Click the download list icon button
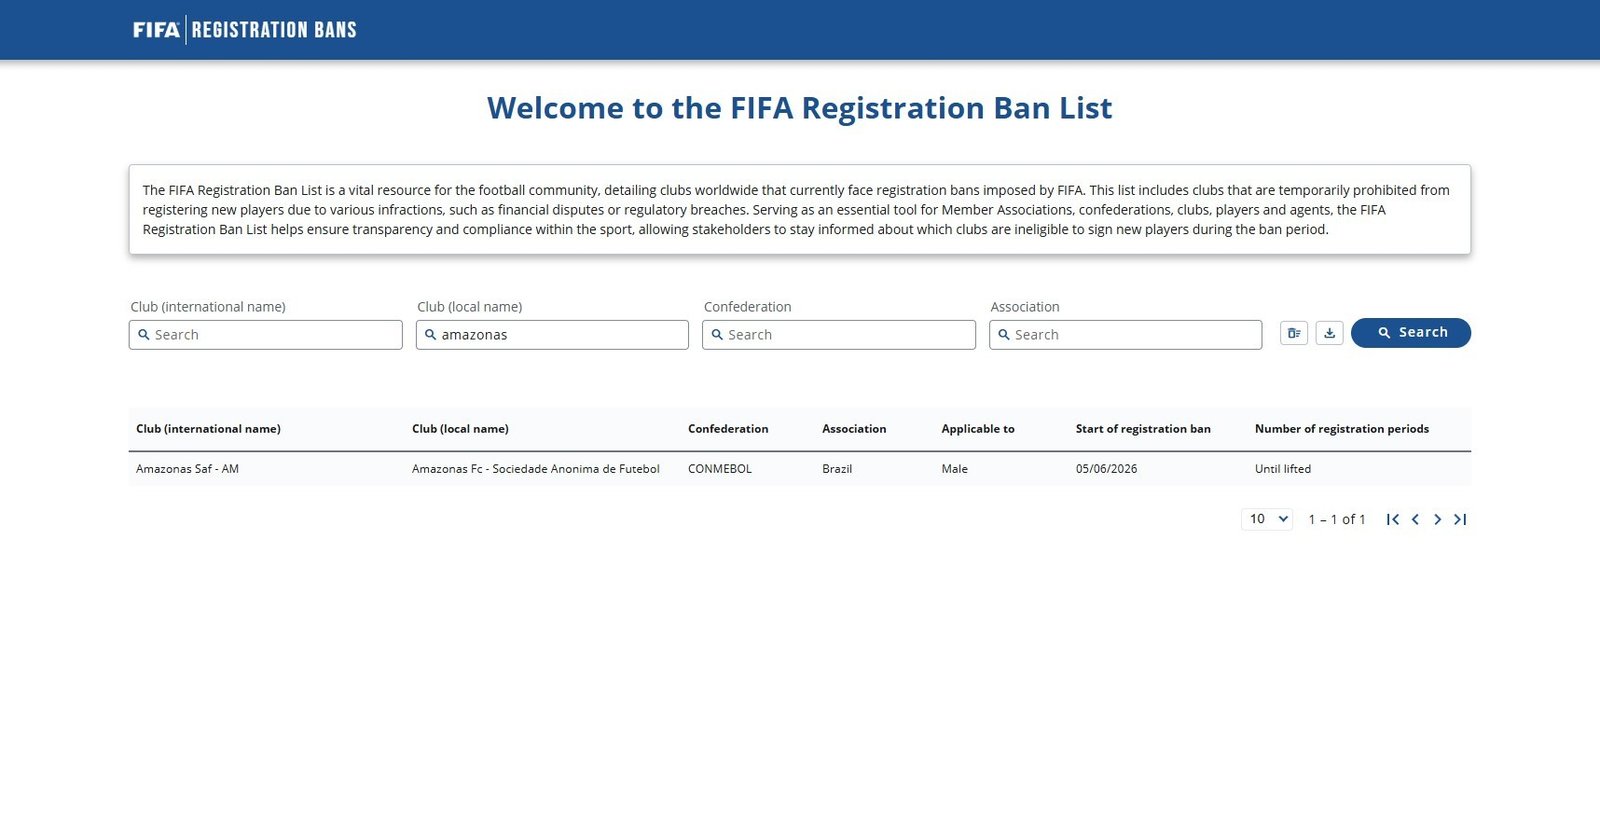 point(1329,333)
